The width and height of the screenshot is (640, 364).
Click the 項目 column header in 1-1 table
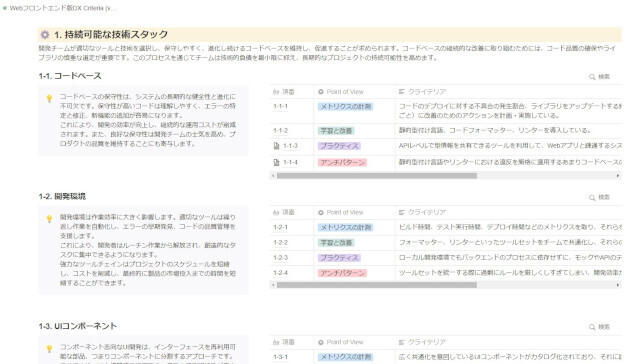(284, 92)
